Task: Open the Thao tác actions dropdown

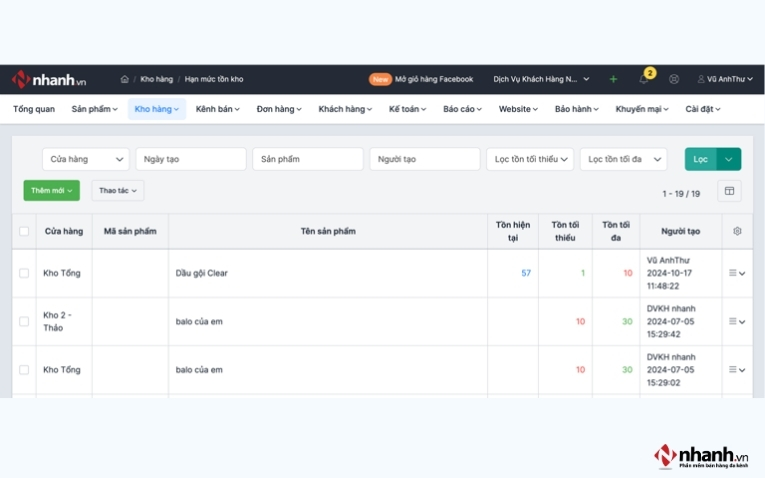Action: pyautogui.click(x=118, y=191)
